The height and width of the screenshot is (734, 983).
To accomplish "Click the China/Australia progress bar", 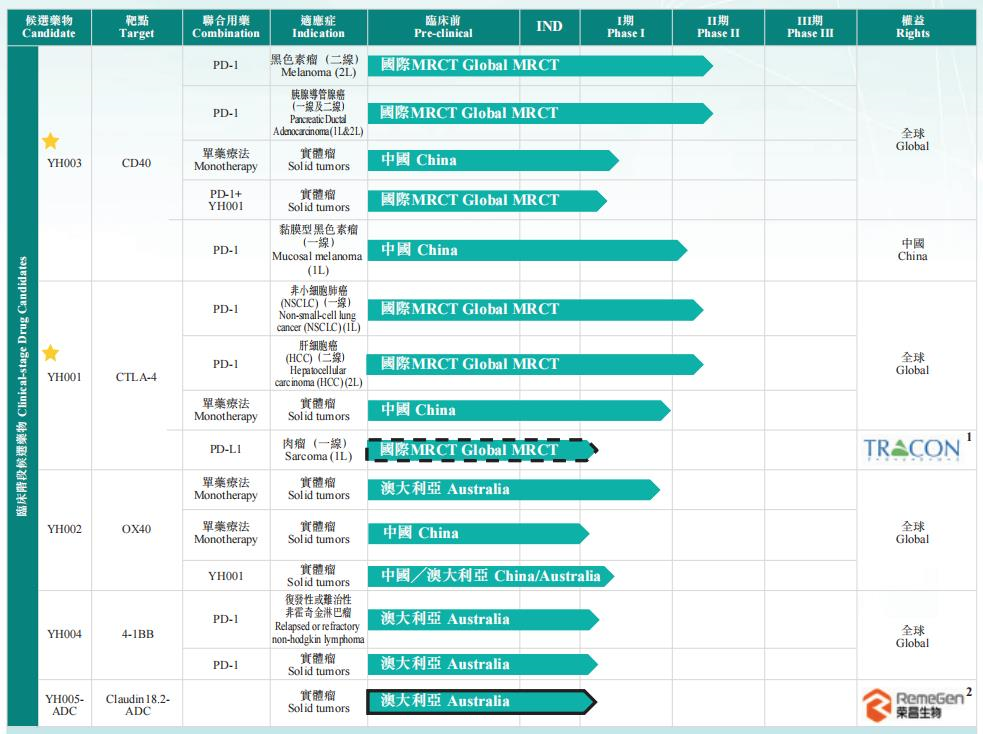I will pyautogui.click(x=488, y=576).
